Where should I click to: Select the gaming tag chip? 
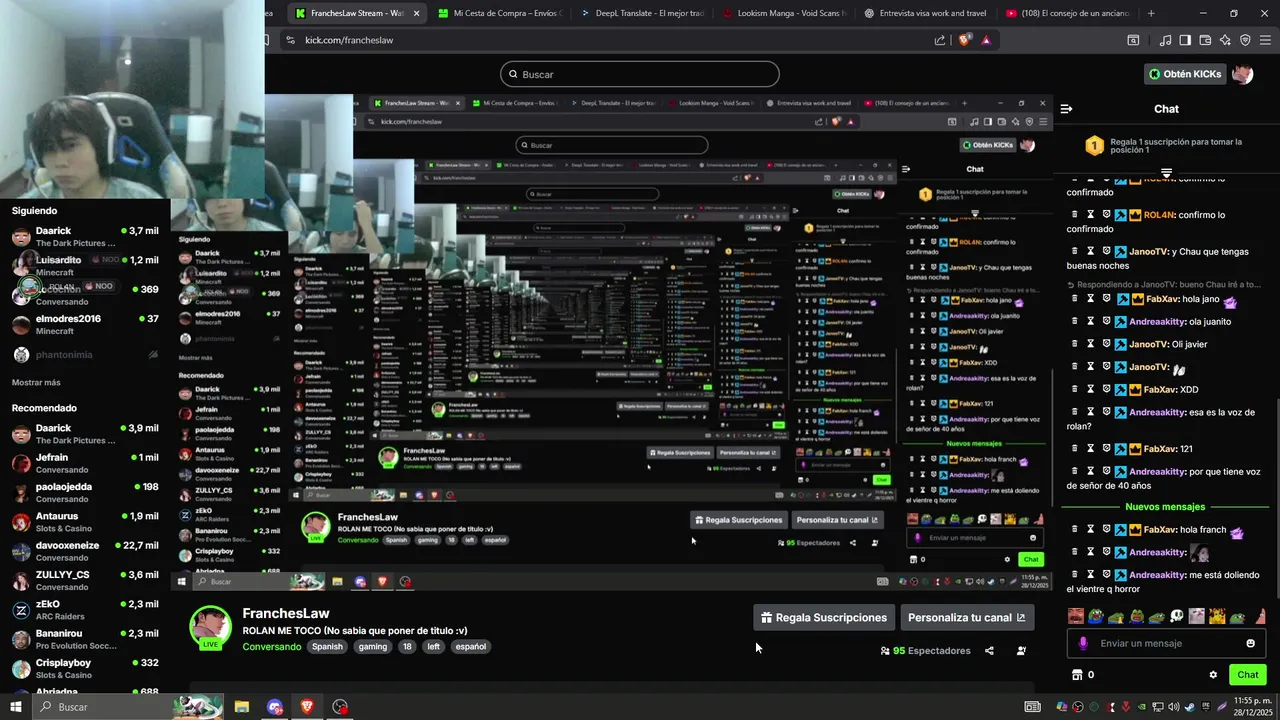click(x=373, y=647)
